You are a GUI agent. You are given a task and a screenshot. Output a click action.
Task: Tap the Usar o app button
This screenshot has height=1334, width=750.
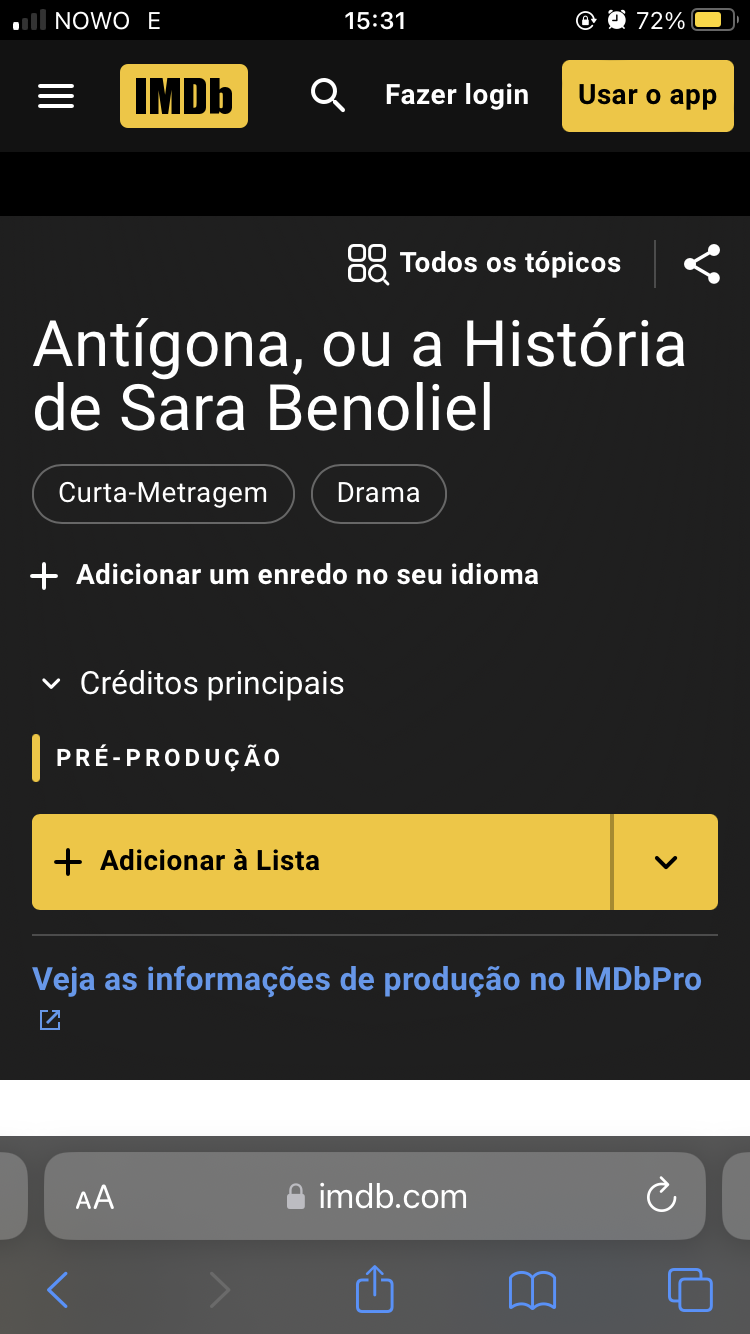(x=648, y=96)
